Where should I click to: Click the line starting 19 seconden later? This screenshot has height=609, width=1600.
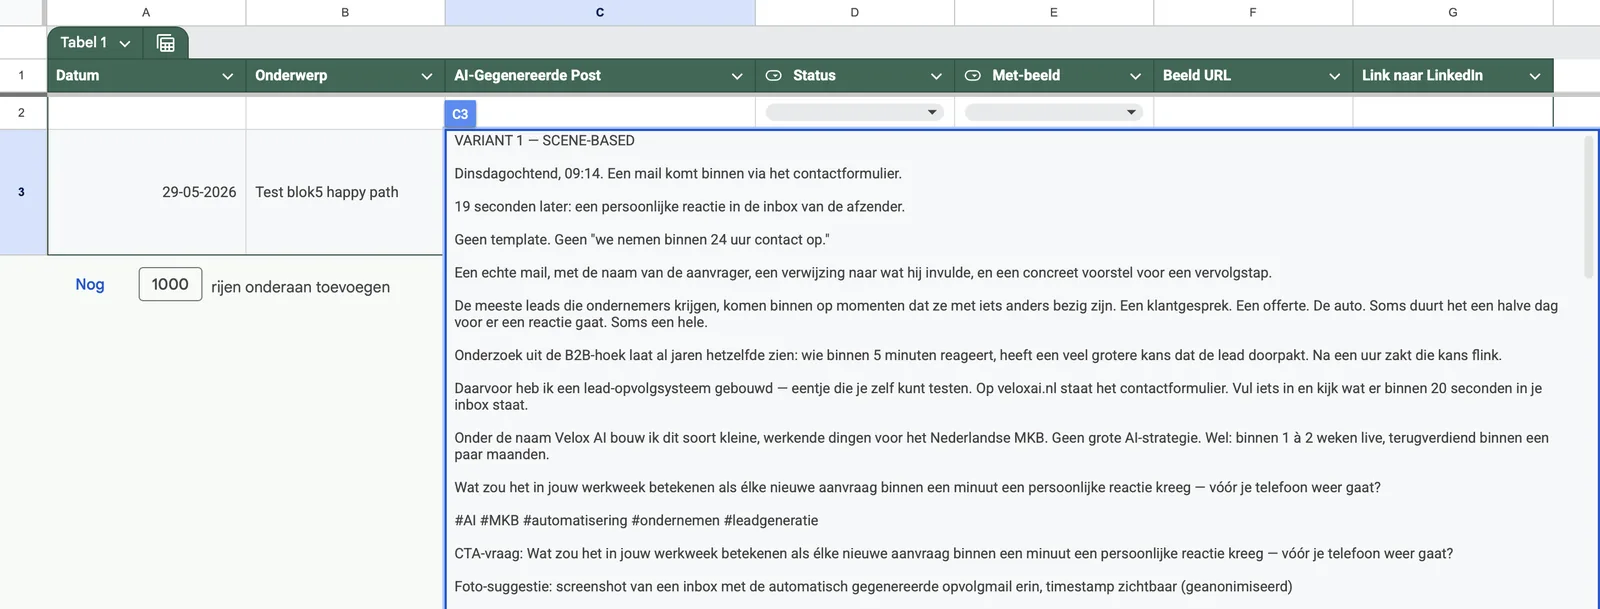tap(679, 207)
